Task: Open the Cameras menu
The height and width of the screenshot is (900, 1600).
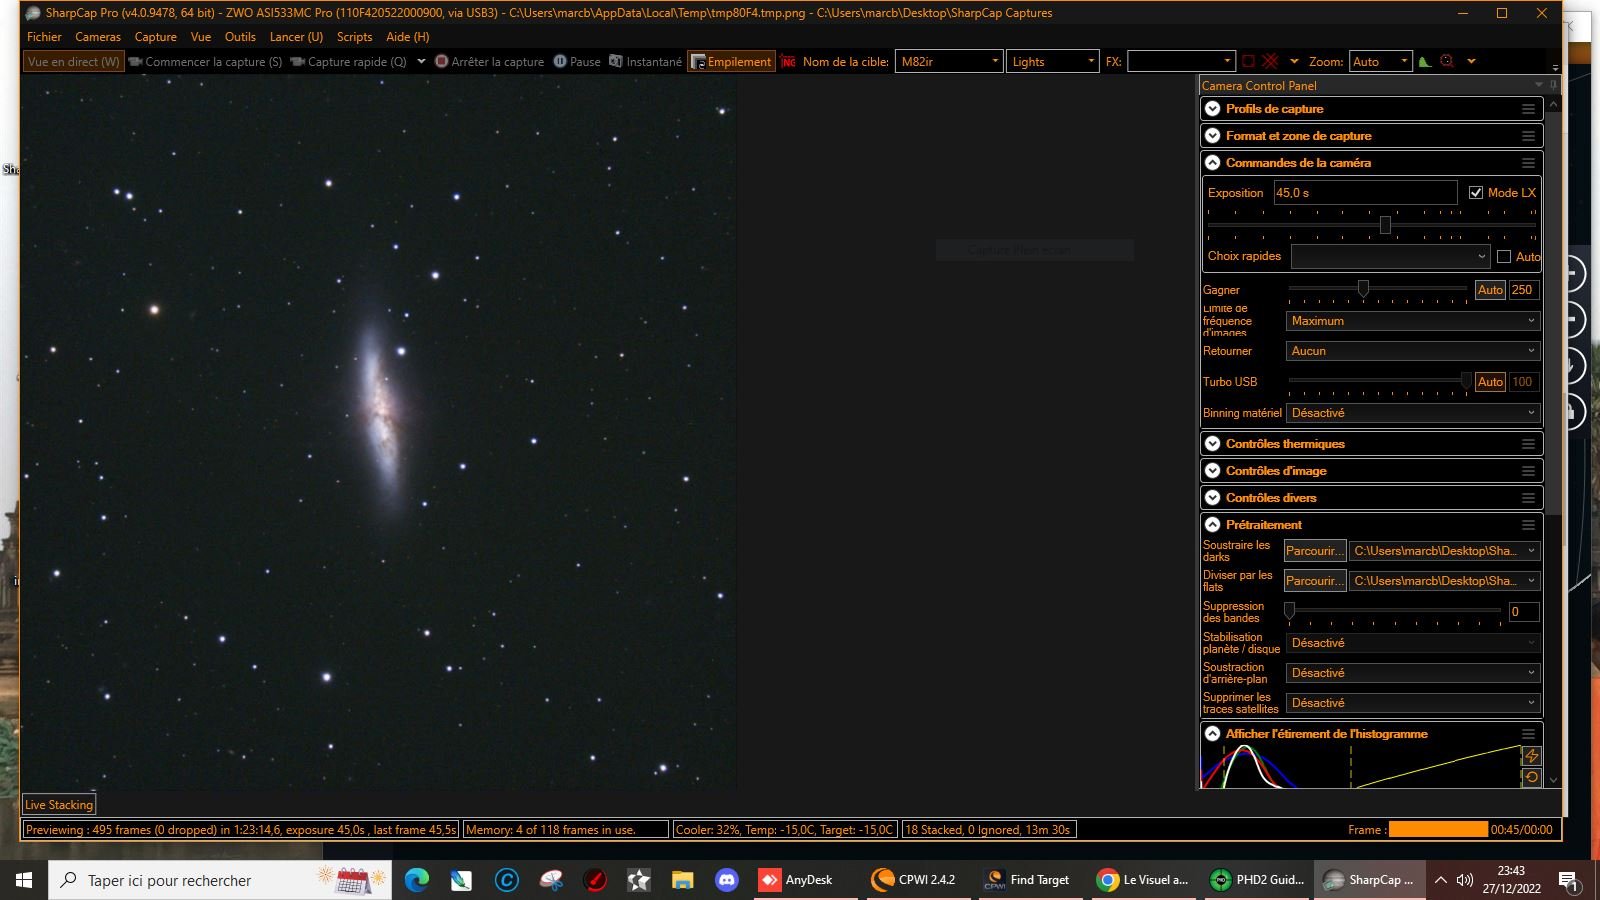Action: pyautogui.click(x=98, y=37)
